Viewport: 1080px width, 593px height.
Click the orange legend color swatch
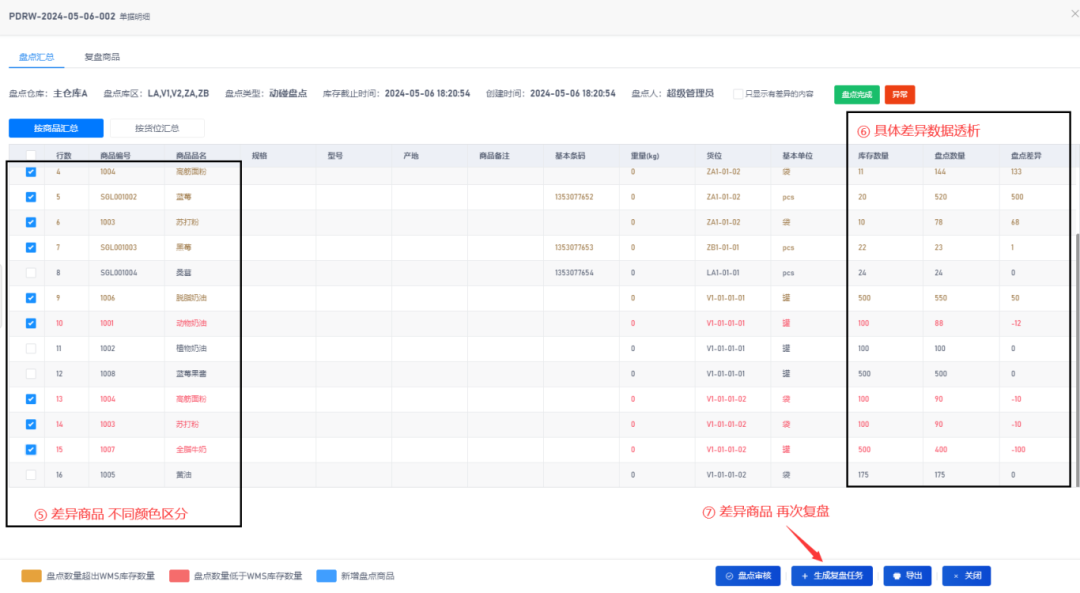pos(31,576)
